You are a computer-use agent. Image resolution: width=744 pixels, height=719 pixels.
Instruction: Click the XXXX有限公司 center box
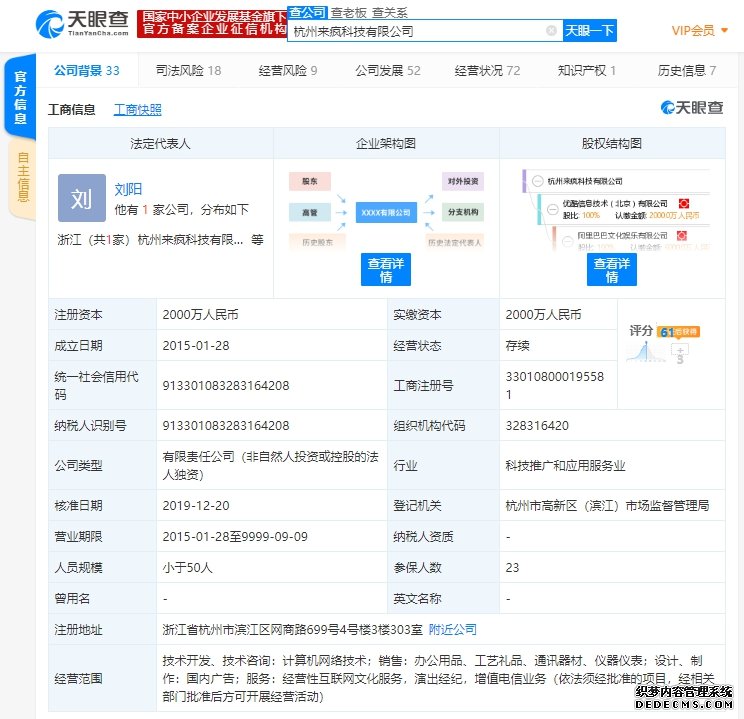[x=386, y=212]
